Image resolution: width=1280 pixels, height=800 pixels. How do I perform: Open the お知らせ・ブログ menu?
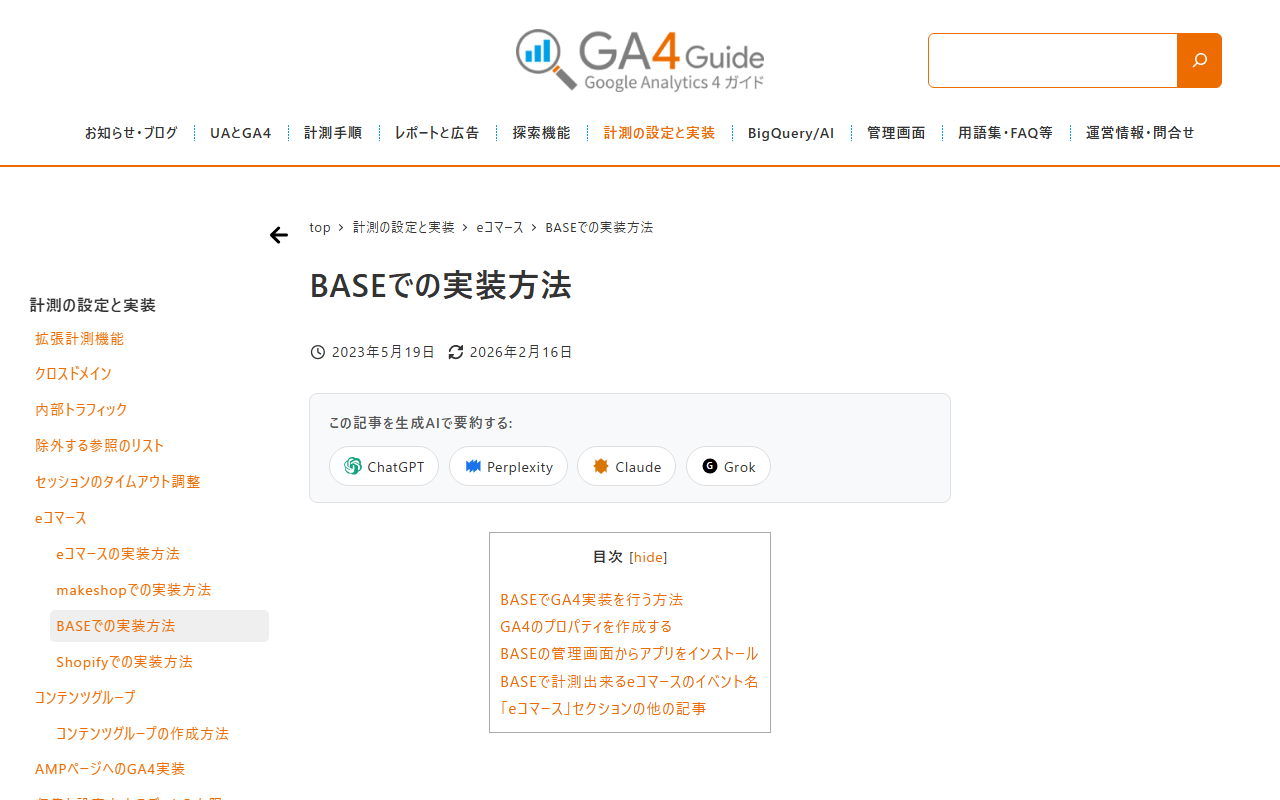click(131, 133)
